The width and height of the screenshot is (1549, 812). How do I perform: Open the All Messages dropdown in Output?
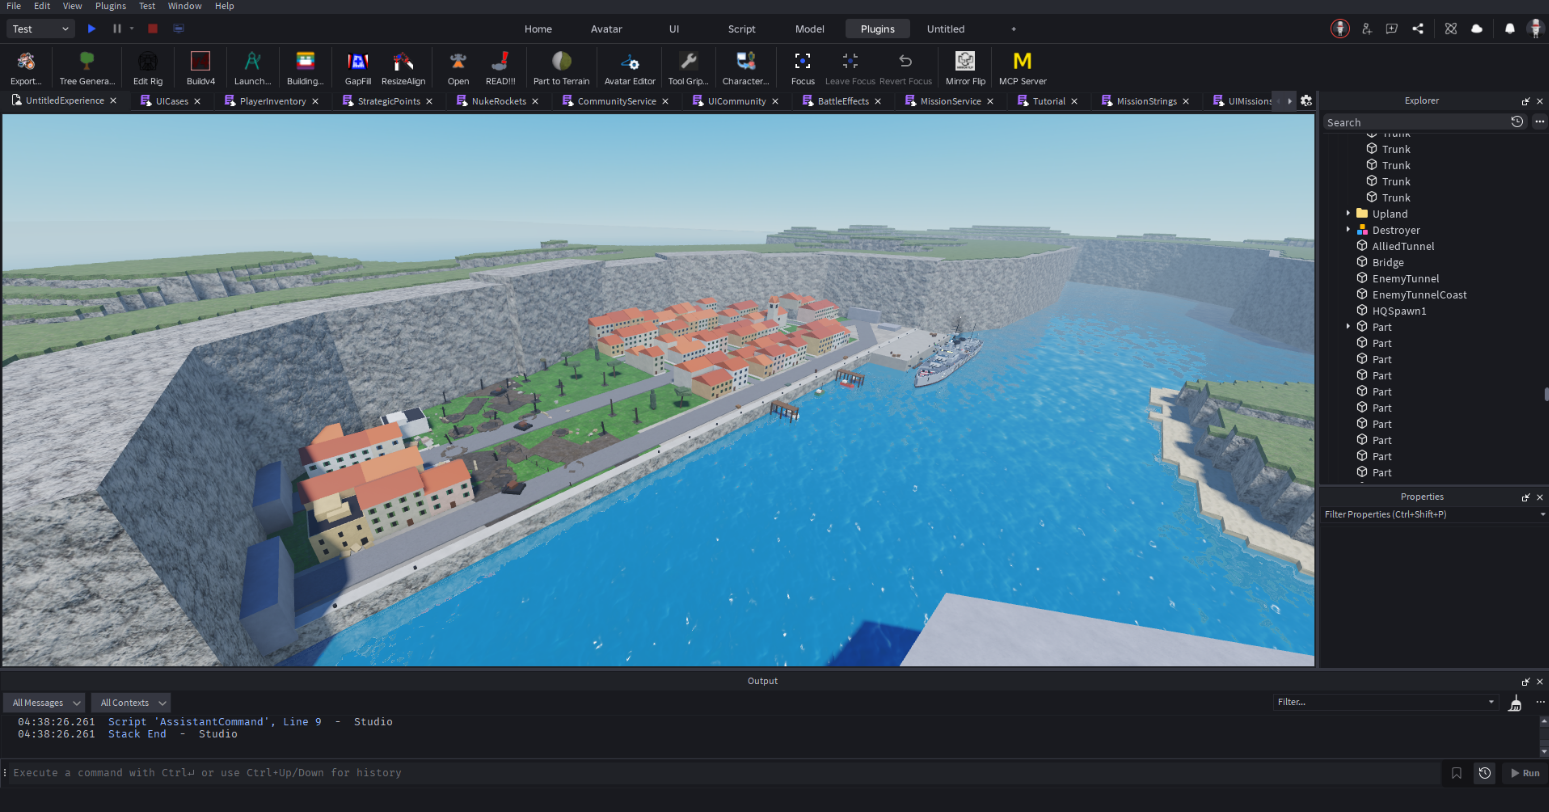coord(44,703)
